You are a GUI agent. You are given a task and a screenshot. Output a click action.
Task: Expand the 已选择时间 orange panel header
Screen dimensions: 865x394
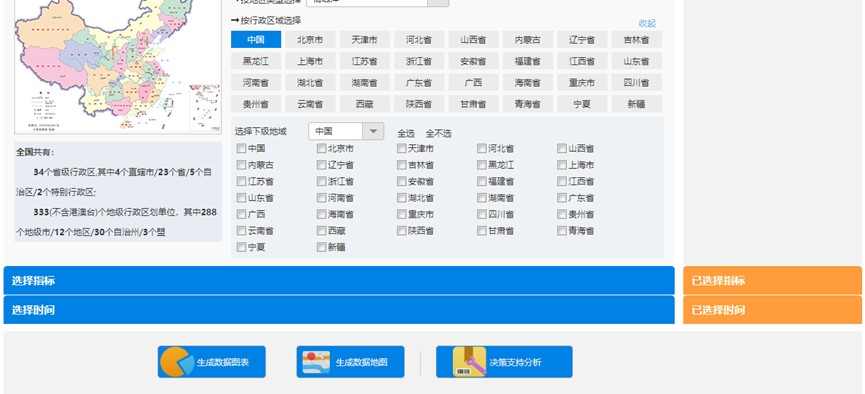point(772,310)
